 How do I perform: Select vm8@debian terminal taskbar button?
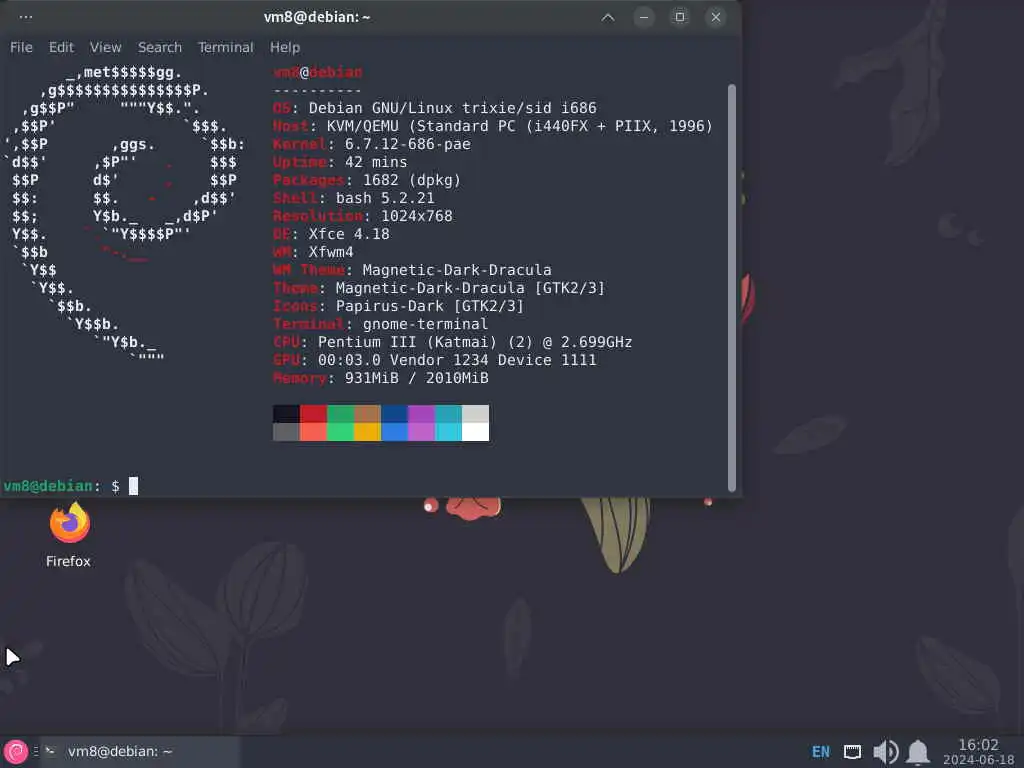point(141,752)
